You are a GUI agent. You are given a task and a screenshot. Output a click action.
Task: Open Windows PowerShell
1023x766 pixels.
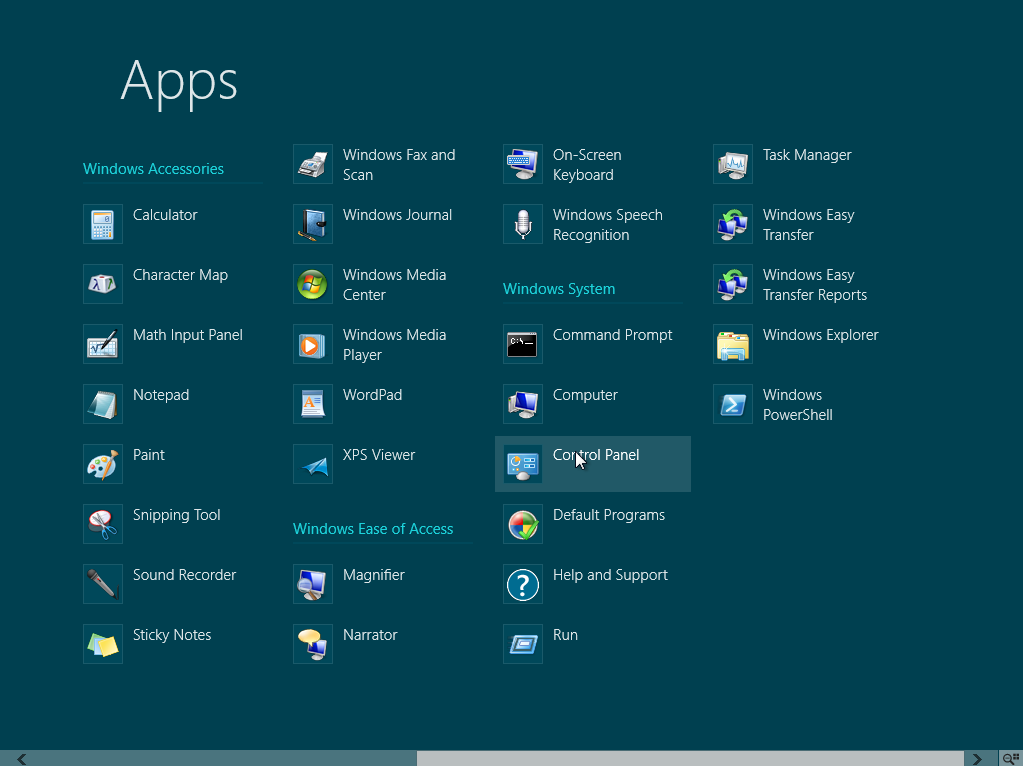click(x=773, y=404)
